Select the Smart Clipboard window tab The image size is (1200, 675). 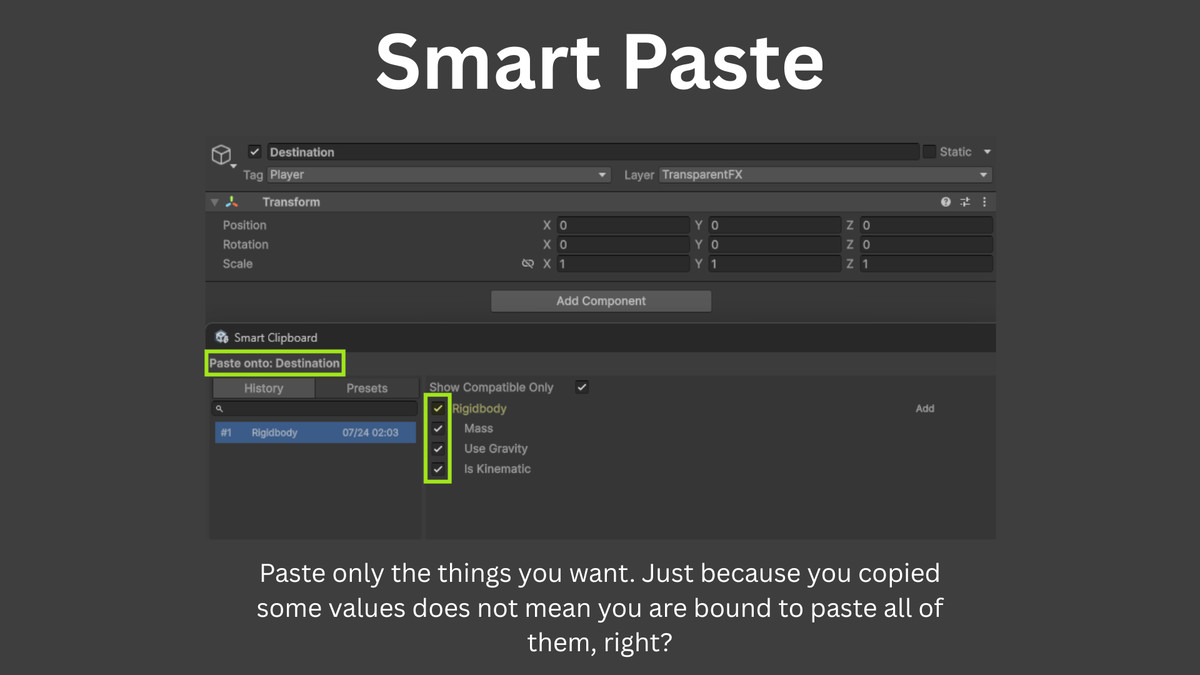[x=266, y=338]
